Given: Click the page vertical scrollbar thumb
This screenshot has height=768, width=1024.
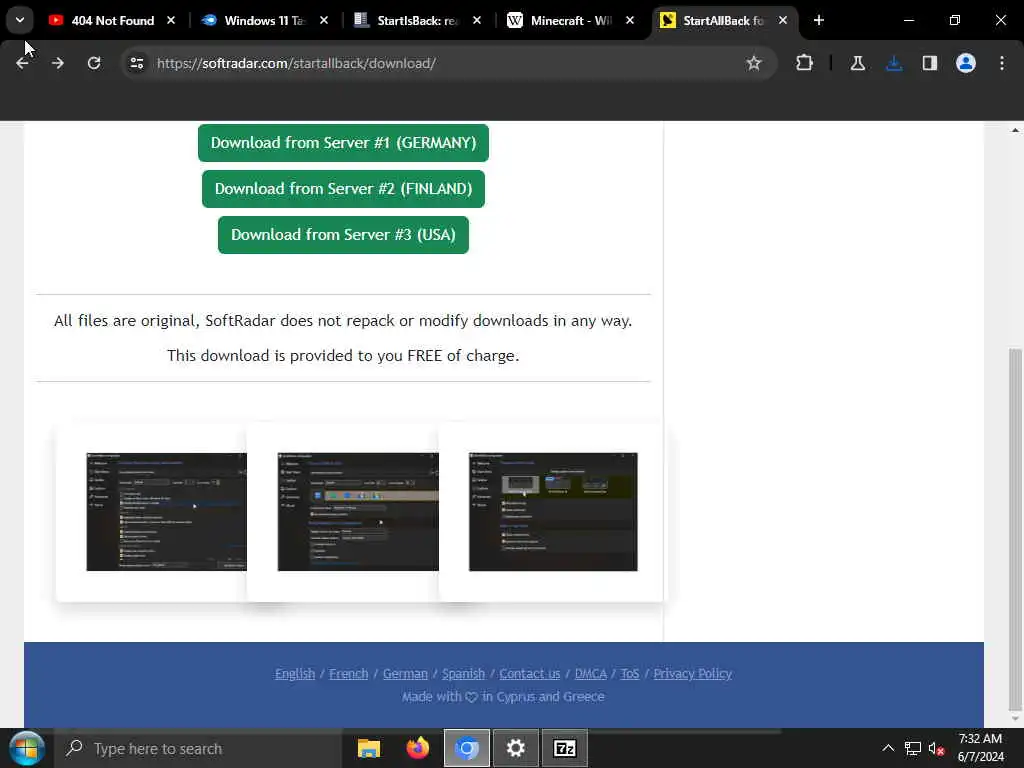Looking at the screenshot, I should pyautogui.click(x=1015, y=529).
